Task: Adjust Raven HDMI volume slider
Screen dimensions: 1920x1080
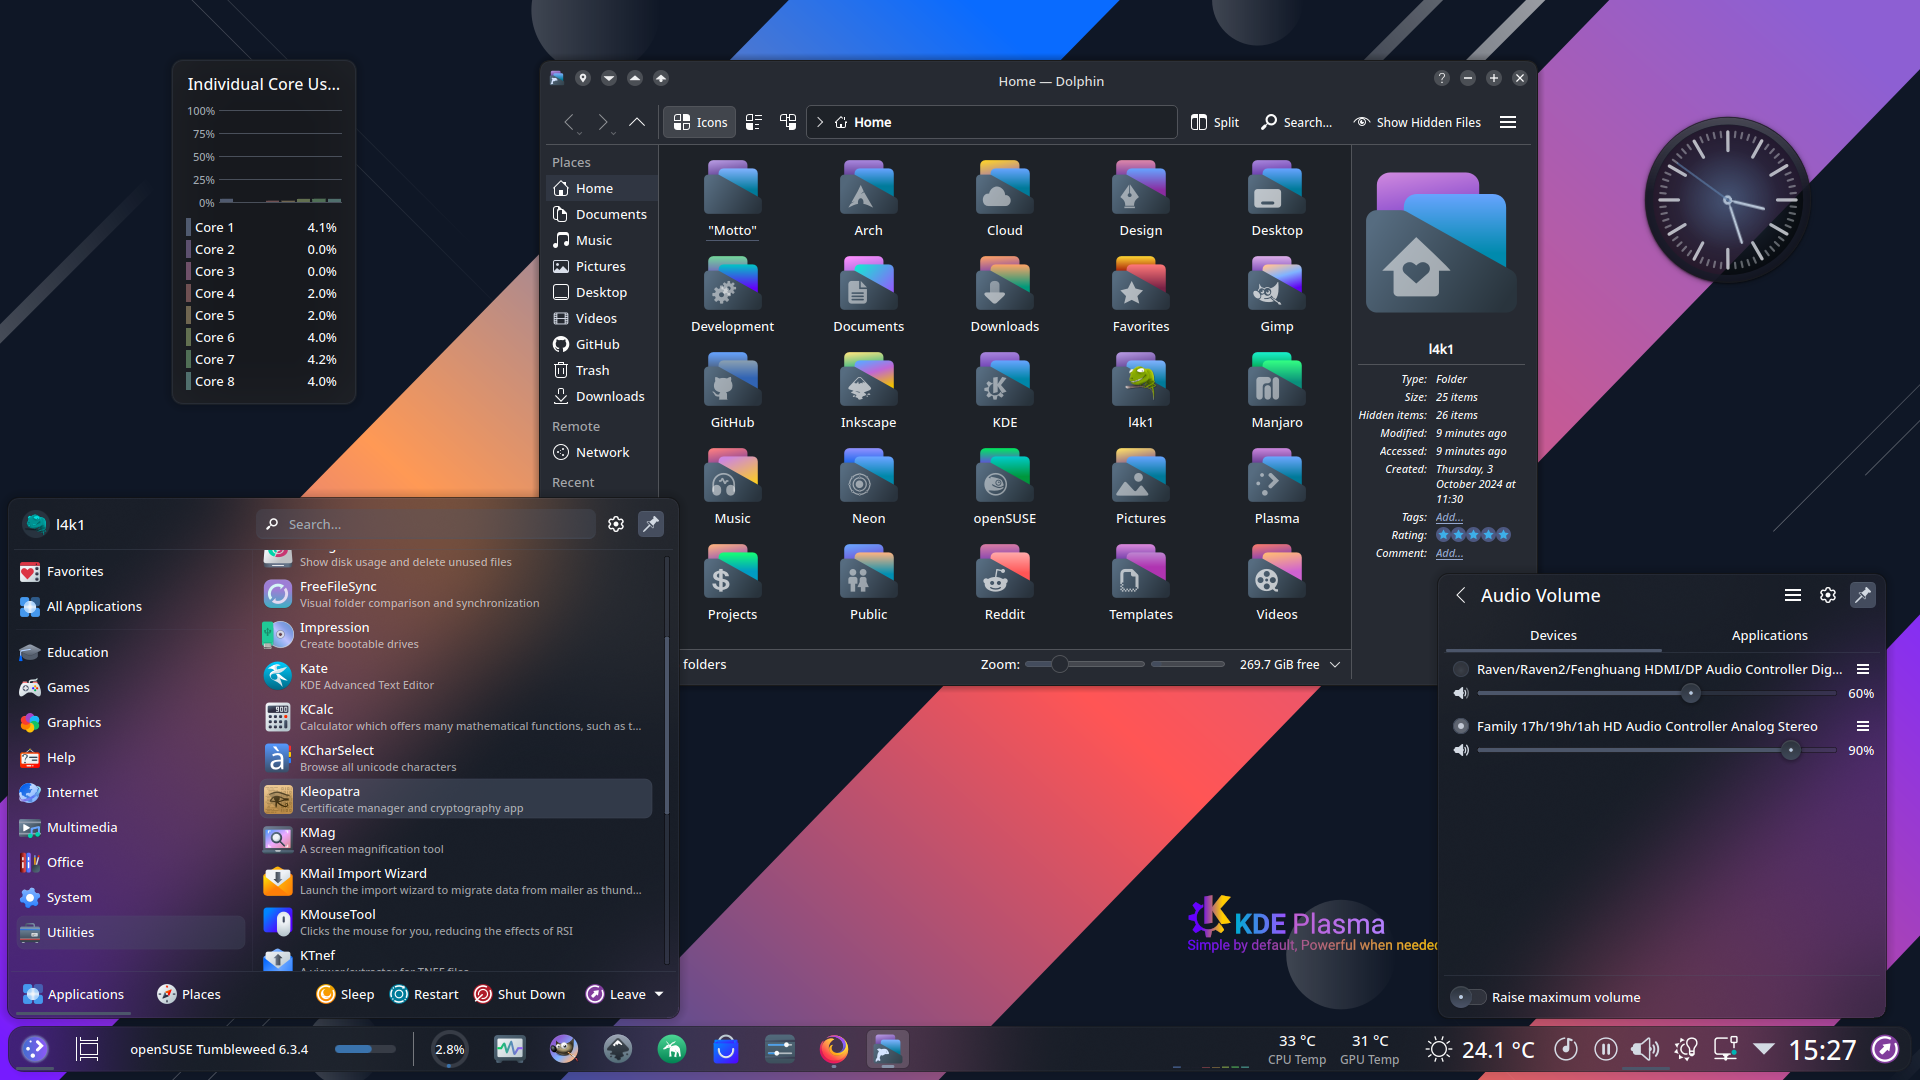Action: point(1656,693)
